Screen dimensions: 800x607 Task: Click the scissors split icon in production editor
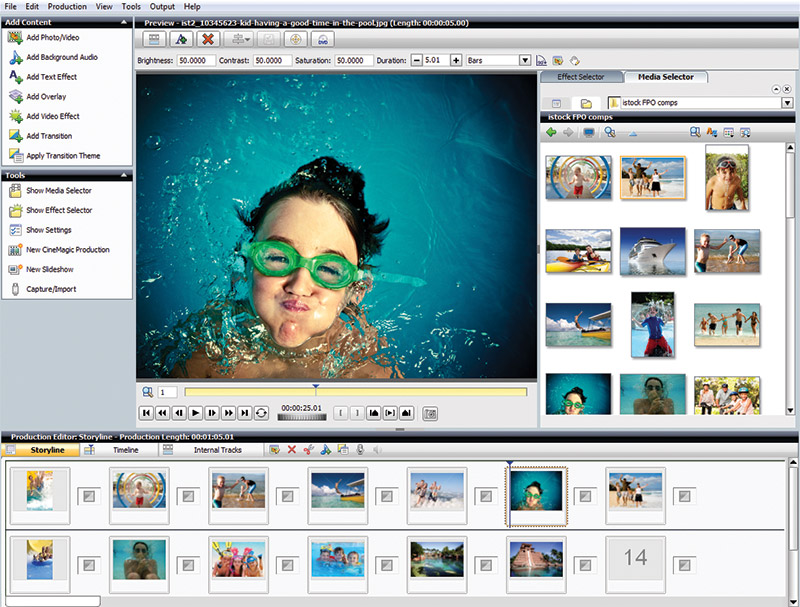point(308,450)
